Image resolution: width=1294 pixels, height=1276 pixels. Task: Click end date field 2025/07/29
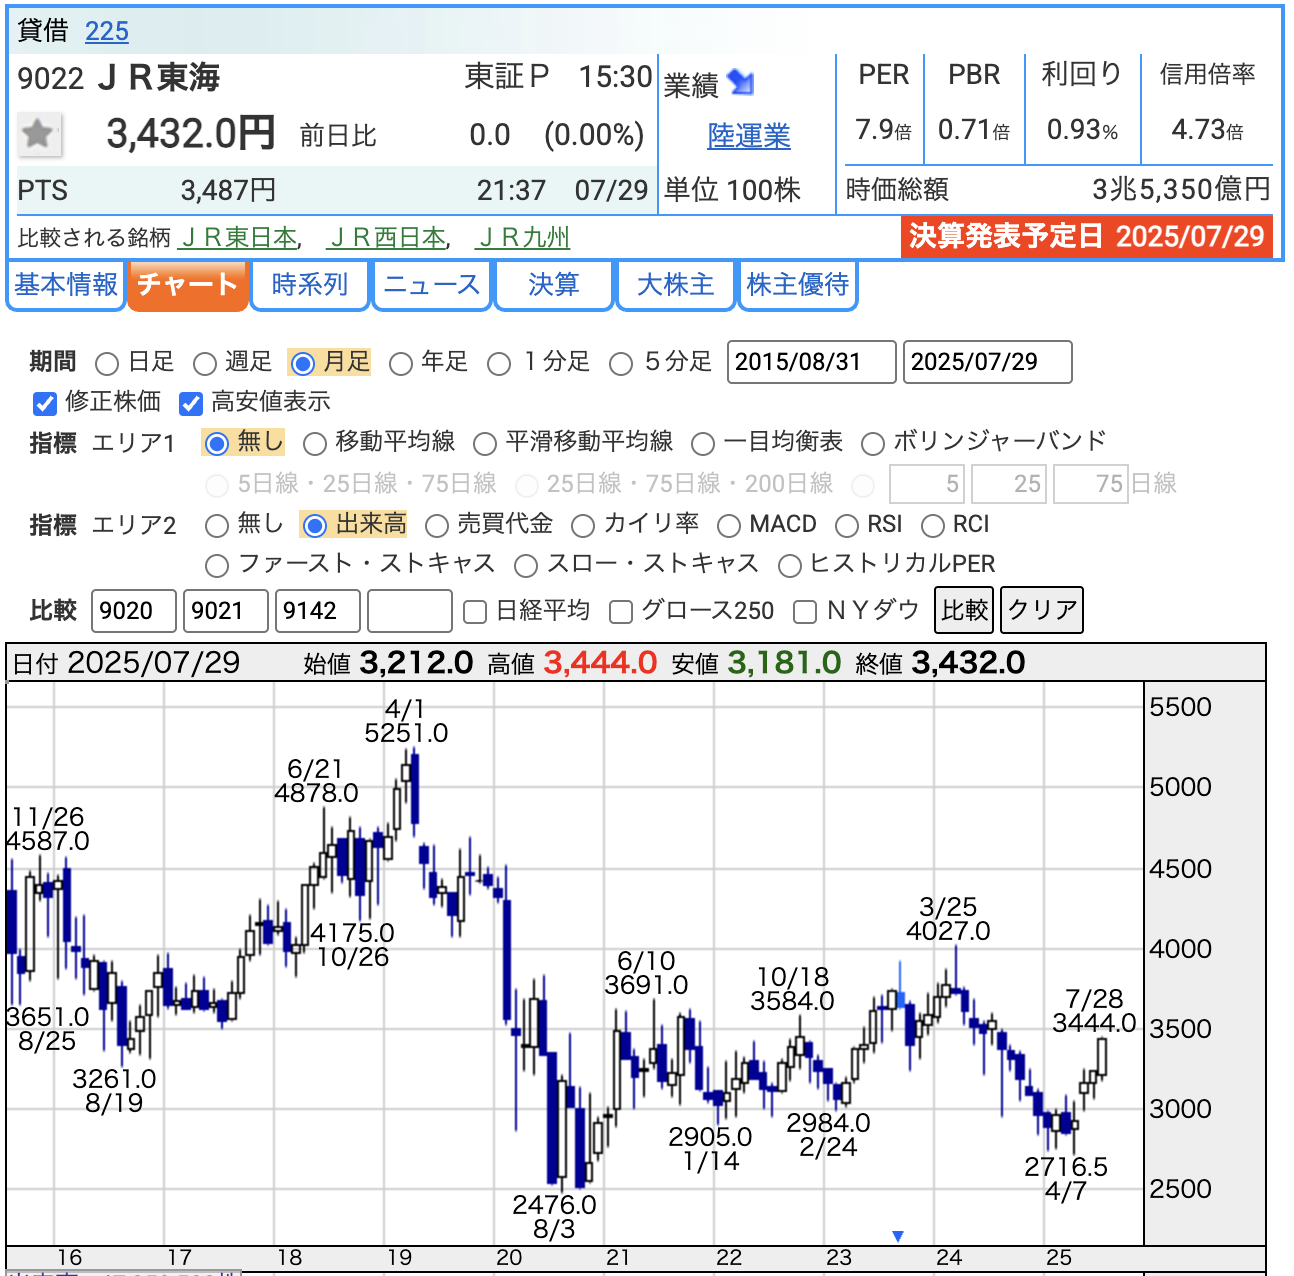tap(987, 362)
